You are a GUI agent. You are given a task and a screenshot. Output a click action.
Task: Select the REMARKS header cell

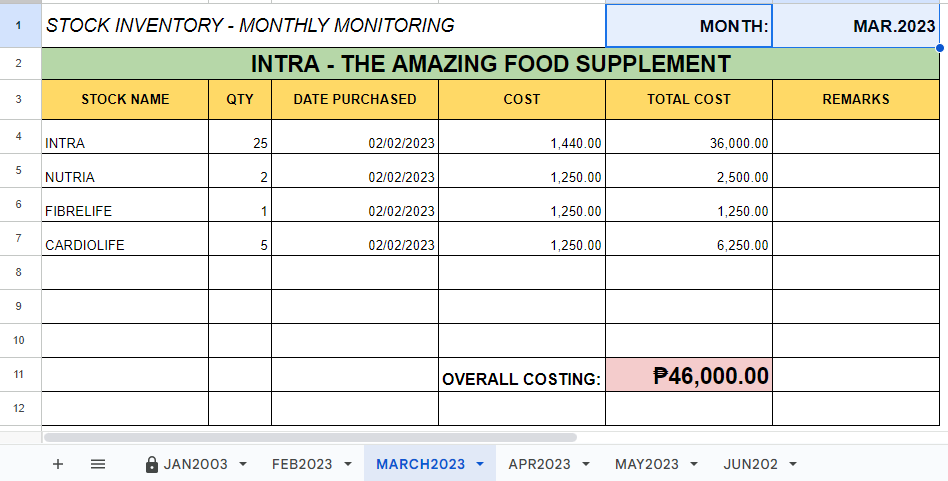856,99
